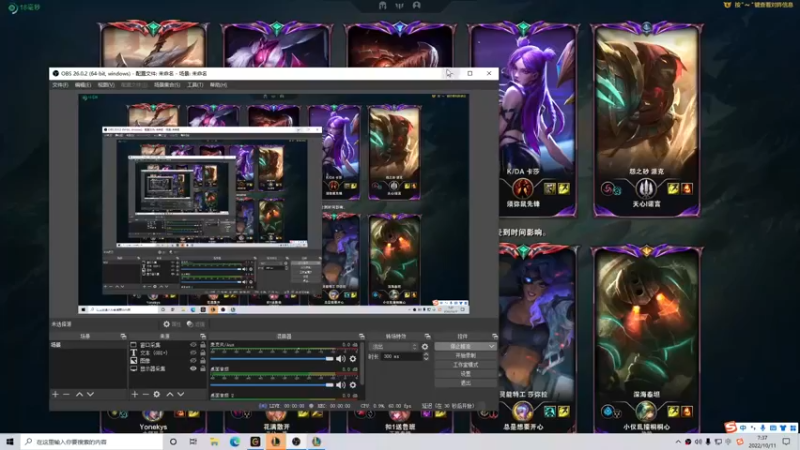Toggle visibility eye of 窗口采集 source
This screenshot has width=800, height=450.
(193, 345)
